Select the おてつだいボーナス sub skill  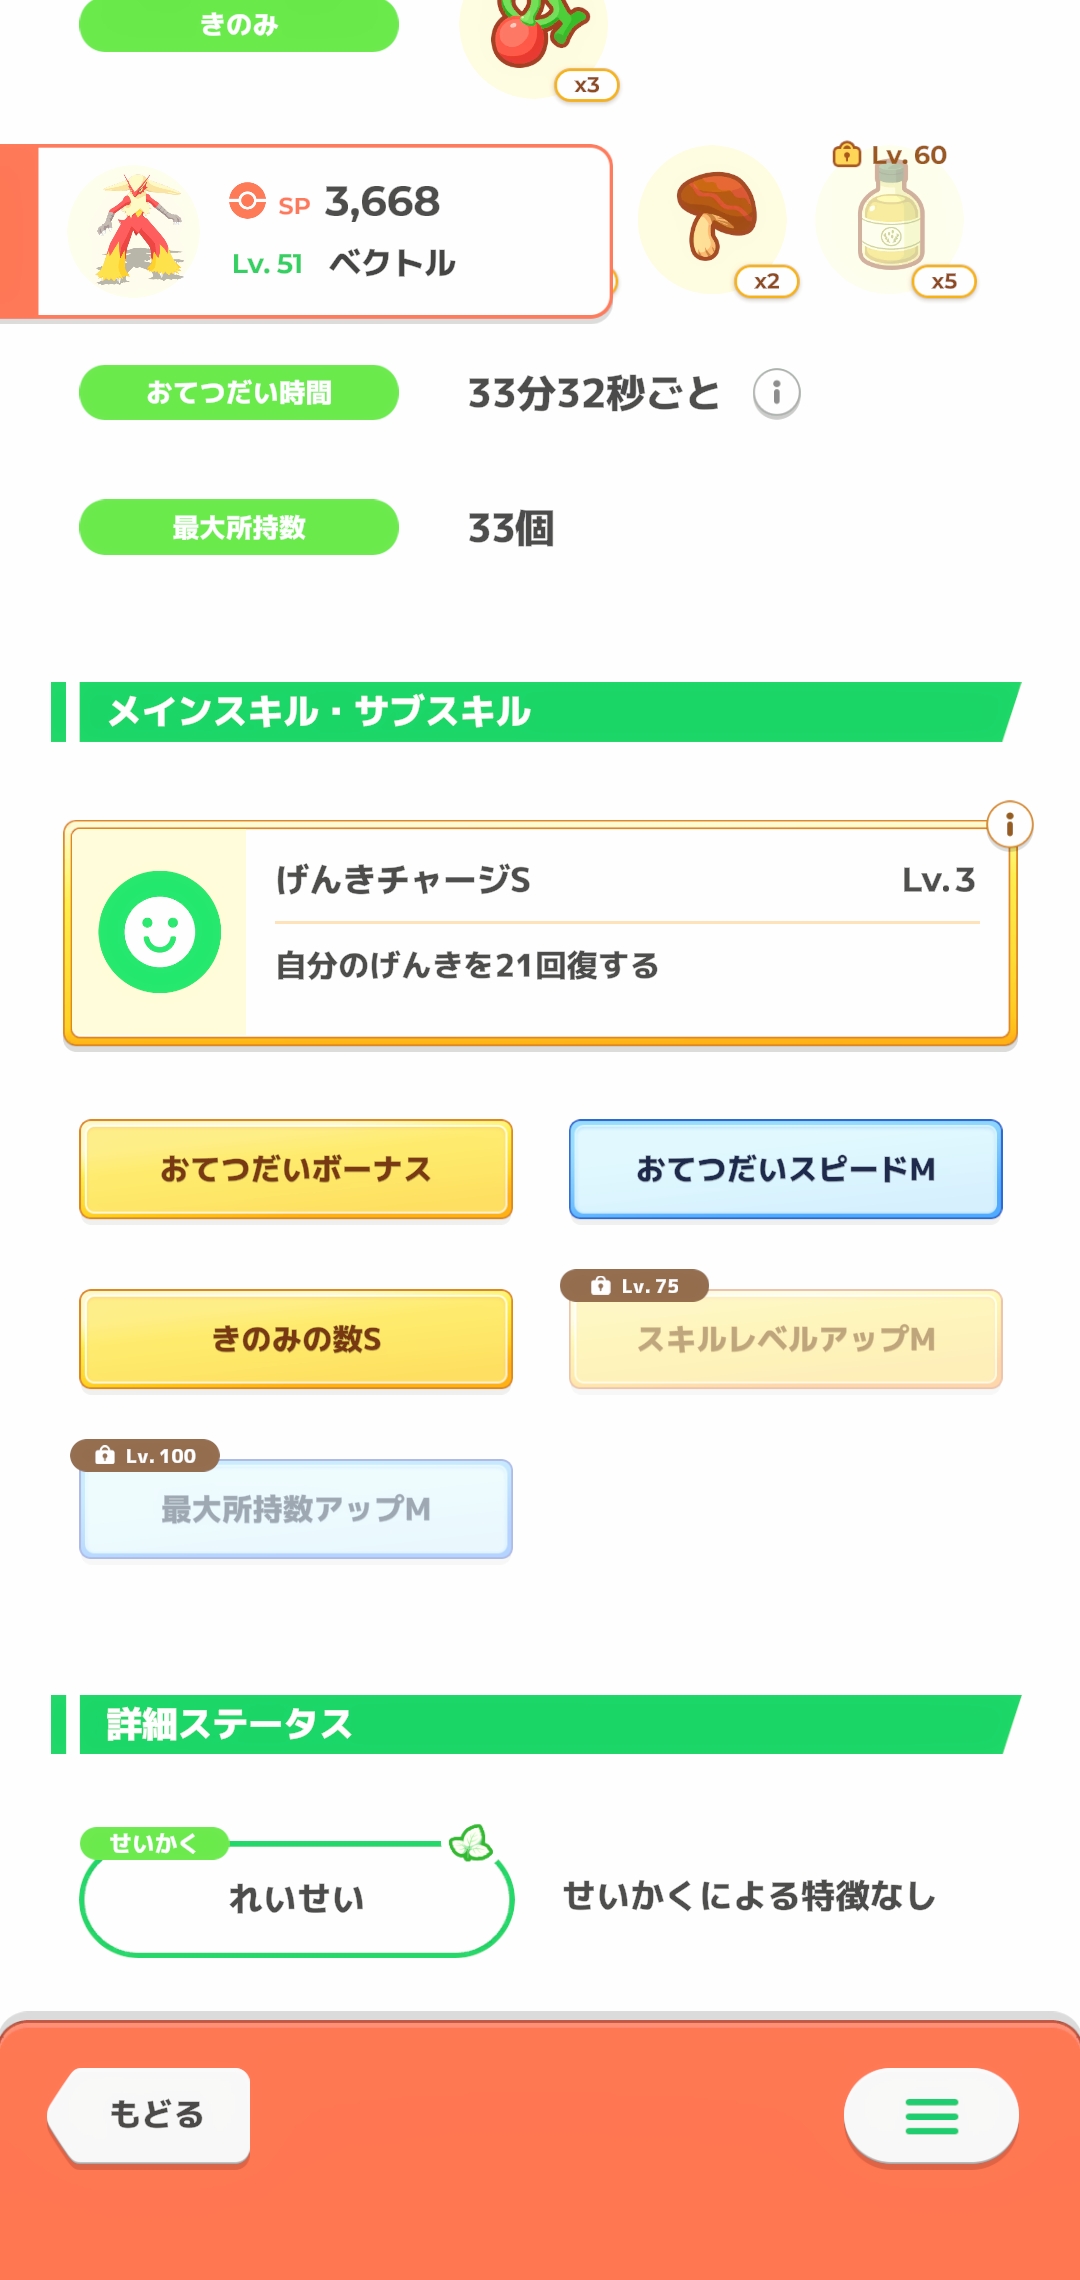coord(296,1169)
